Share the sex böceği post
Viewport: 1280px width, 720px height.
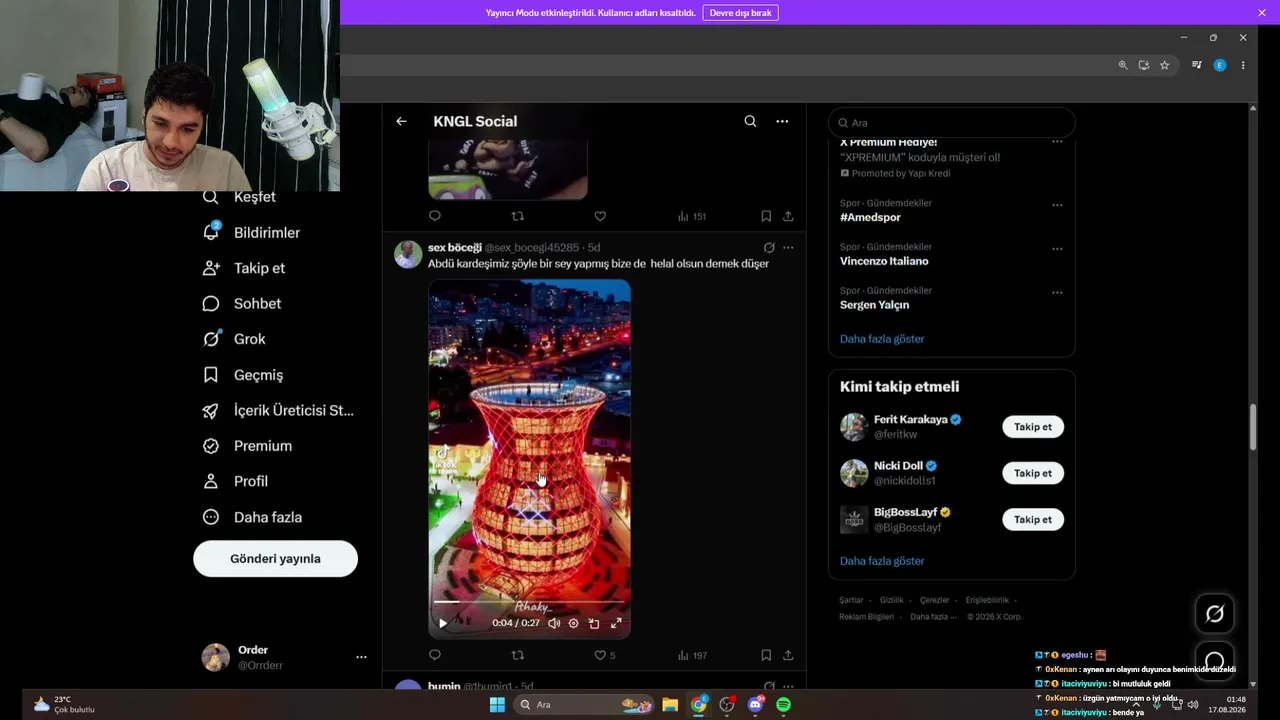pos(788,655)
